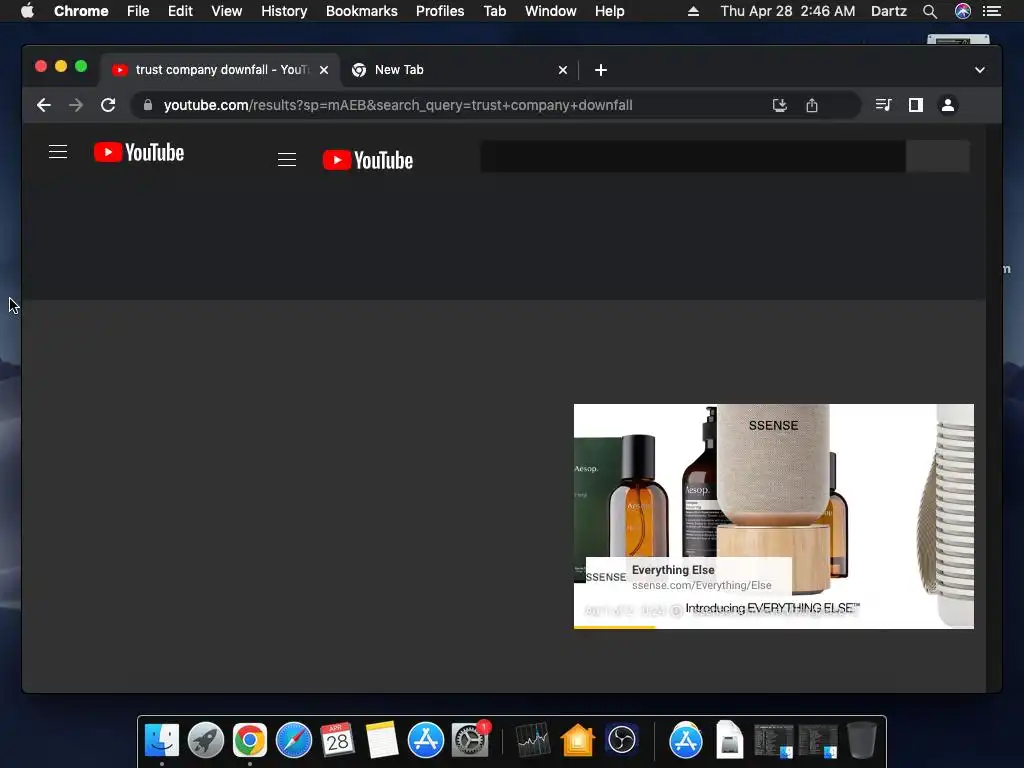Open a new tab with plus button
1024x768 pixels.
click(601, 70)
